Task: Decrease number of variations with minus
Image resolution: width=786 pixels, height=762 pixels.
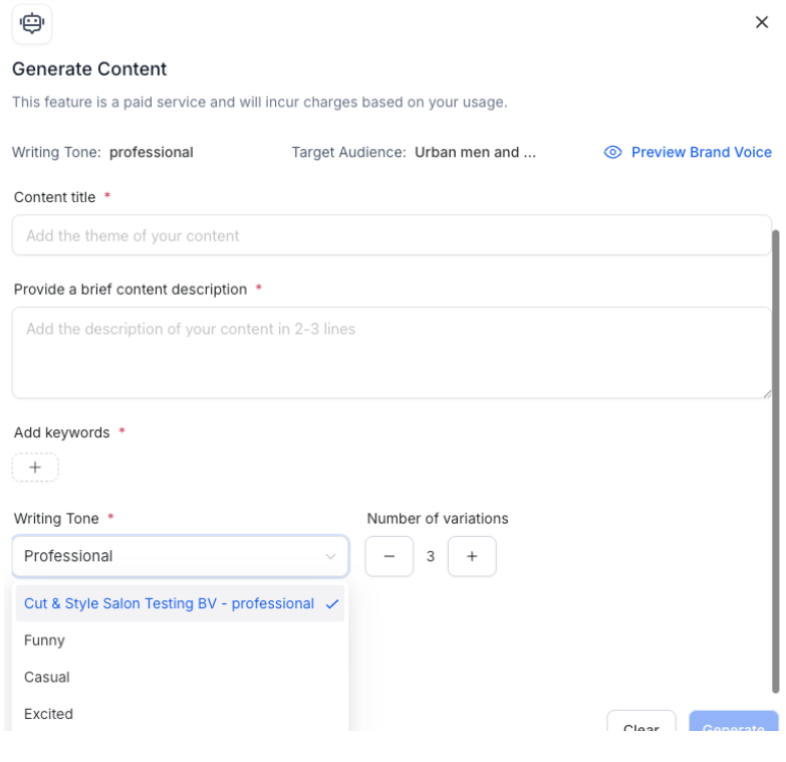Action: [389, 557]
